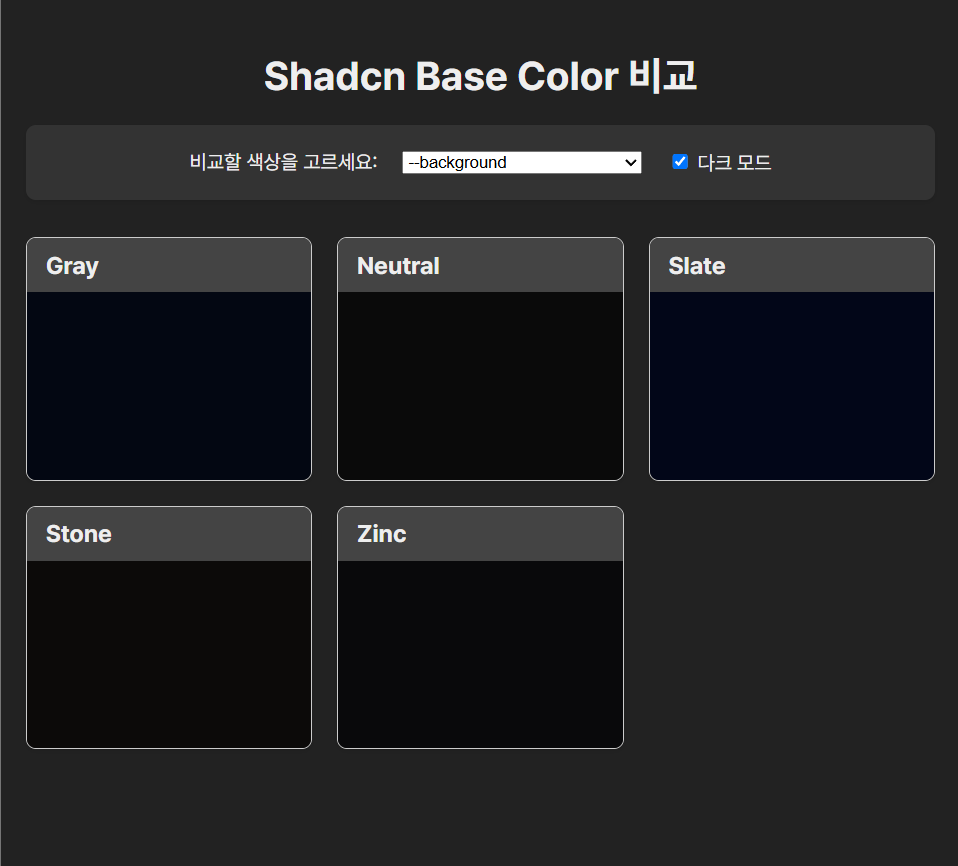958x866 pixels.
Task: Click the Neutral color swatch
Action: point(480,386)
